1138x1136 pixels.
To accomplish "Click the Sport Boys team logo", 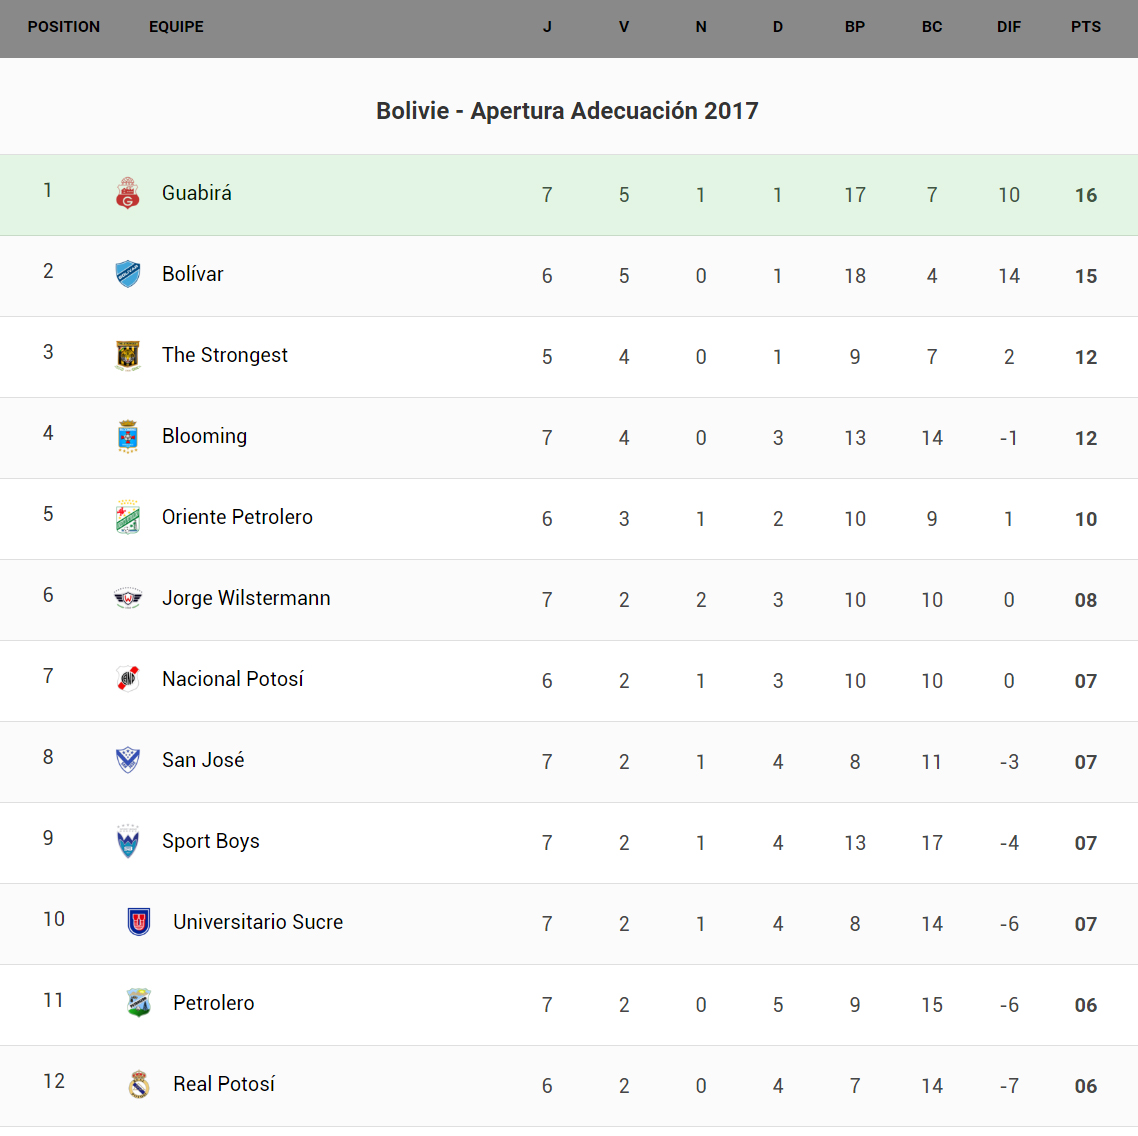I will click(x=128, y=841).
